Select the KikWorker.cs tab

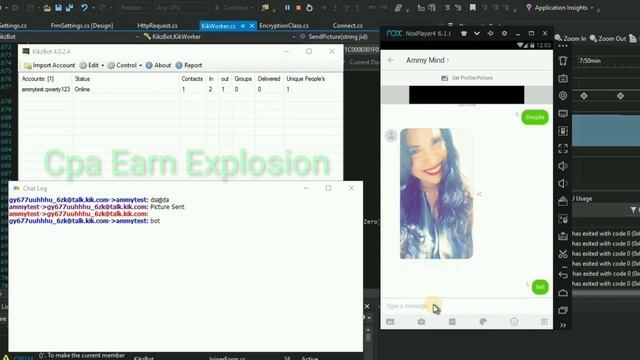218,26
